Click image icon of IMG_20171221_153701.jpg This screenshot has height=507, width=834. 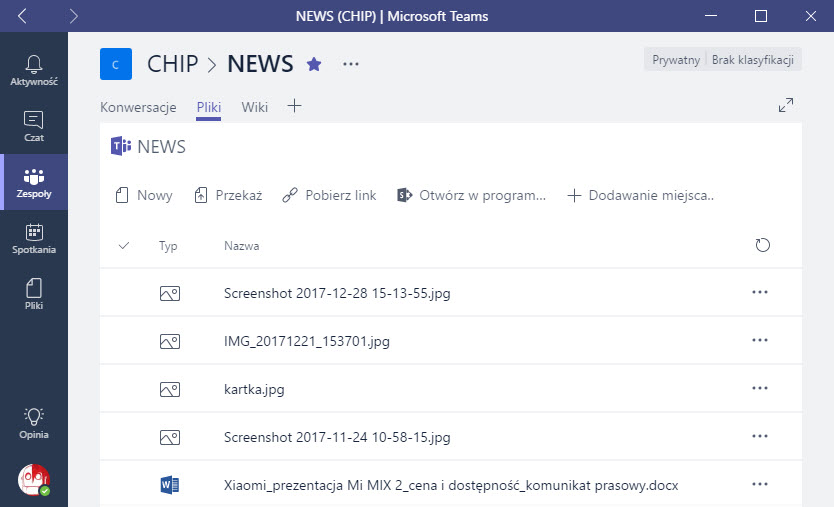(x=170, y=341)
